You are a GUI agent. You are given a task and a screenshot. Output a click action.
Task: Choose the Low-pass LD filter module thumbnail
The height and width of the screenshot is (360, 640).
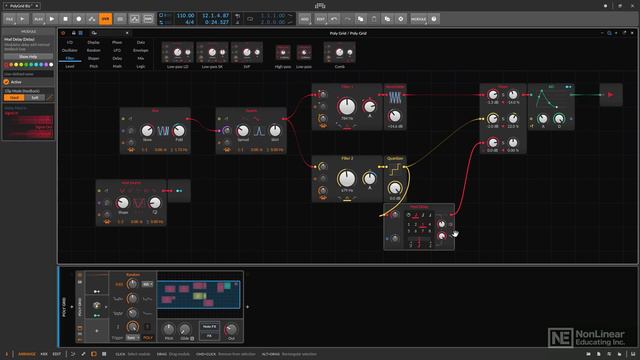[x=178, y=53]
